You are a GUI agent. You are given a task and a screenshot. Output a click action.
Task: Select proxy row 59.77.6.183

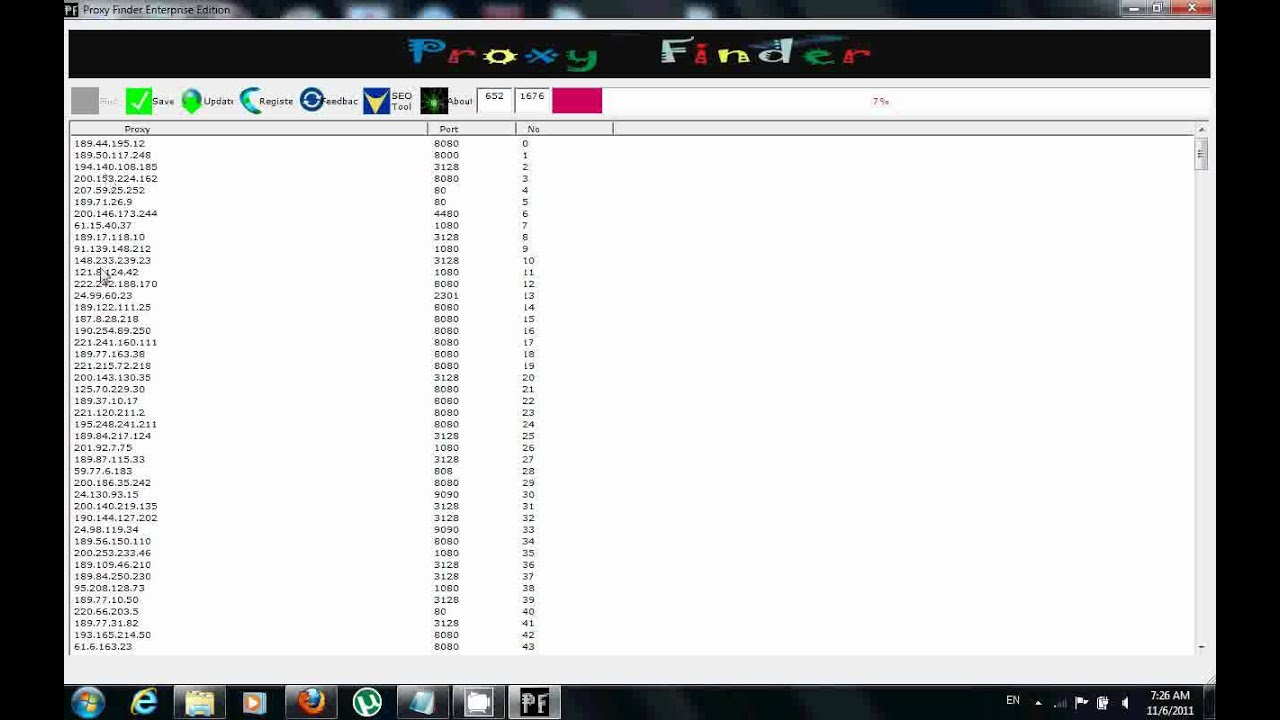pyautogui.click(x=103, y=471)
